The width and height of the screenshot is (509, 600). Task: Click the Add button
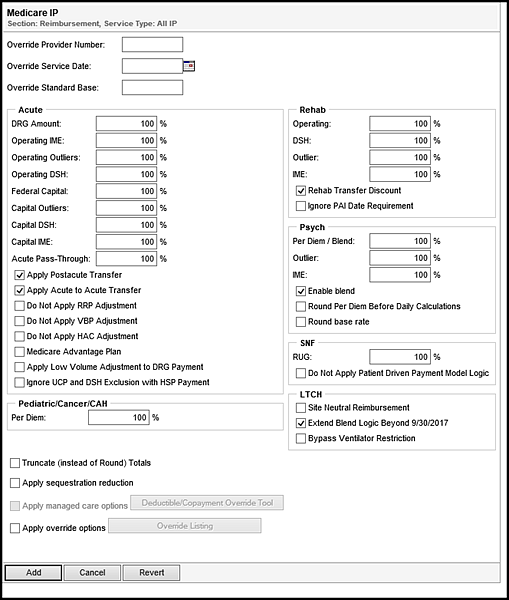click(33, 572)
